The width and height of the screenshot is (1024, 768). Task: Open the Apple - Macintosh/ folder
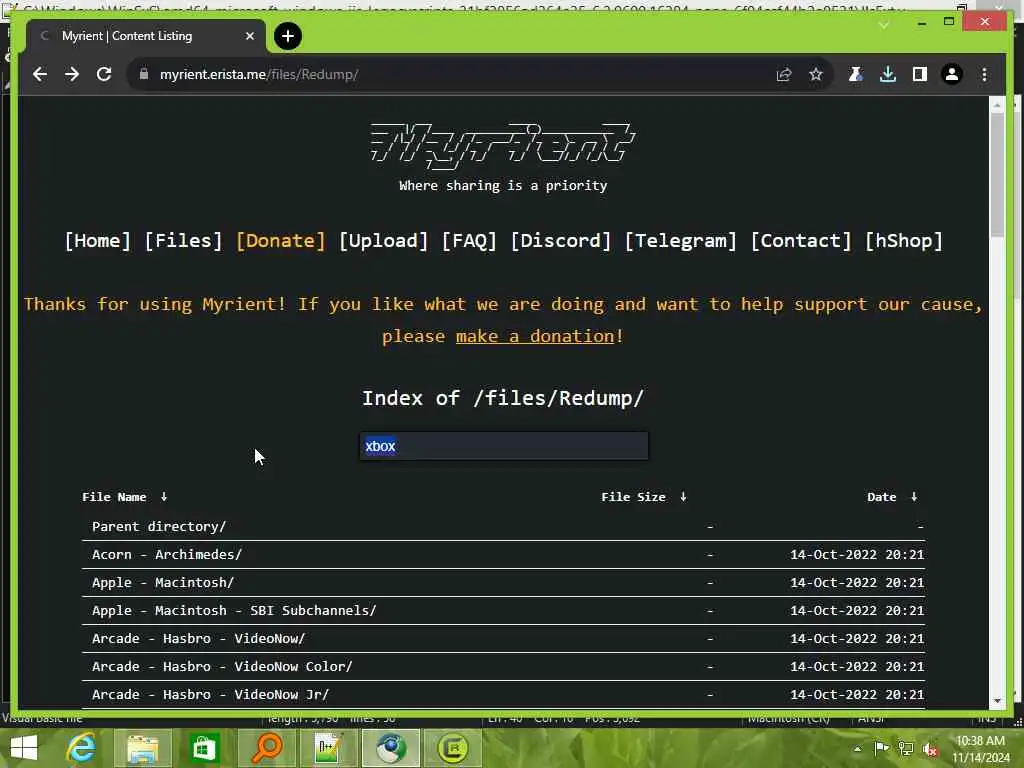tap(163, 583)
